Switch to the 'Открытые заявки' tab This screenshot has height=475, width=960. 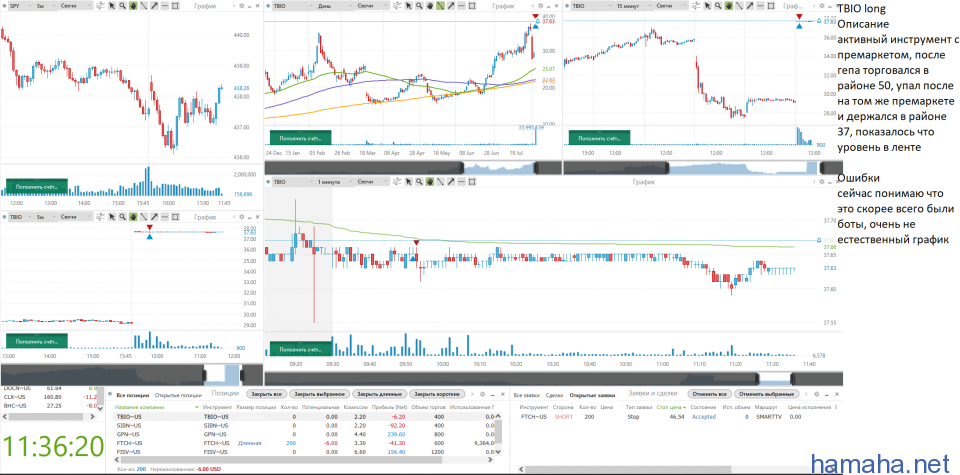click(592, 395)
